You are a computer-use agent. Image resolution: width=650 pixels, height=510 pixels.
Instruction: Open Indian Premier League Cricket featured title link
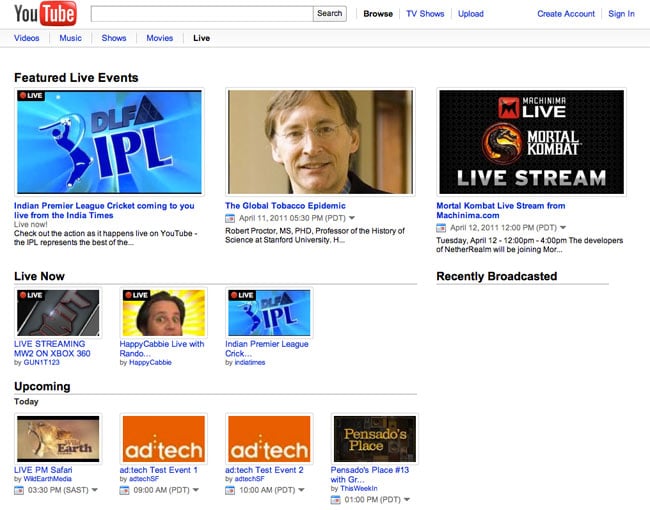coord(104,210)
